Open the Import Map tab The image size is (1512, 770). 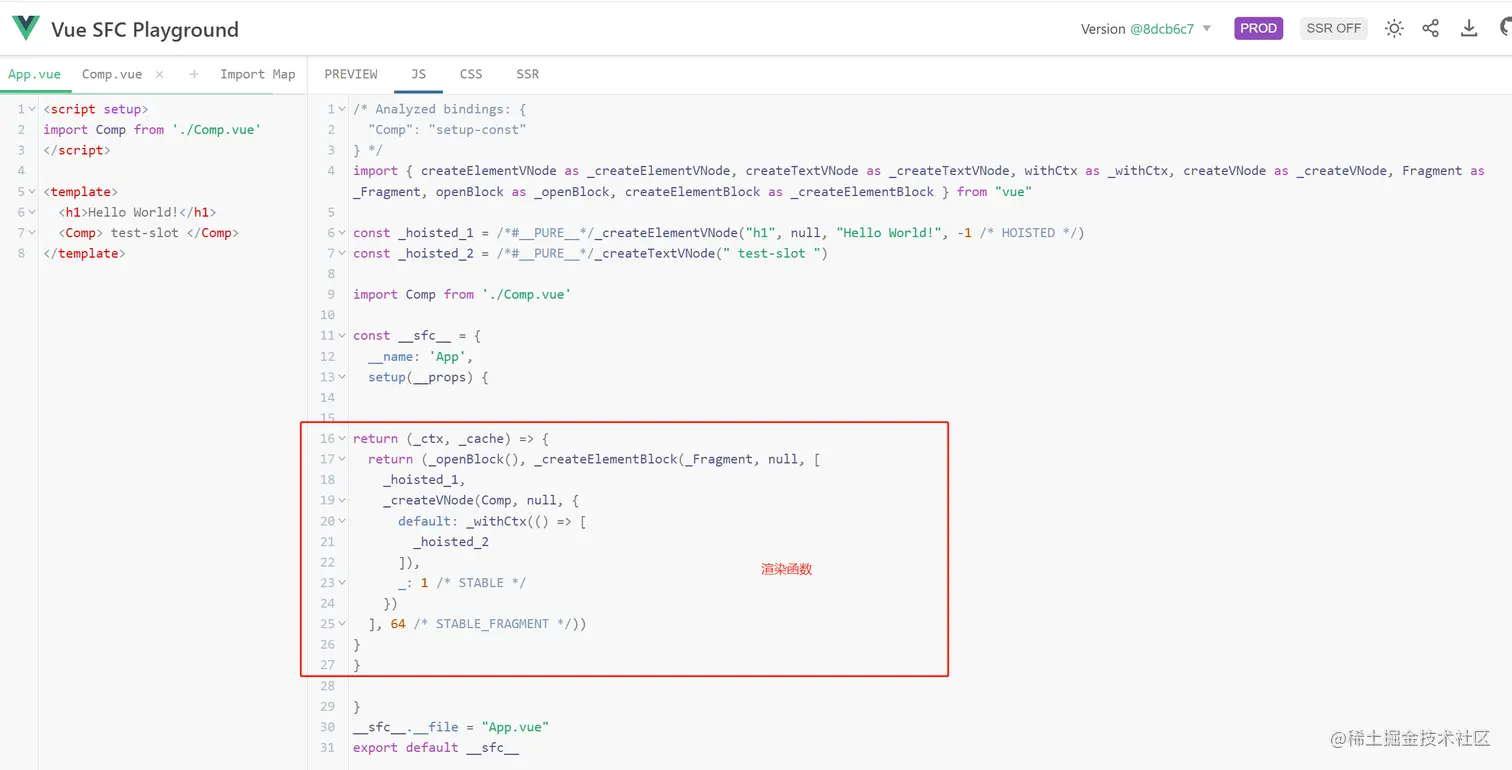coord(258,74)
